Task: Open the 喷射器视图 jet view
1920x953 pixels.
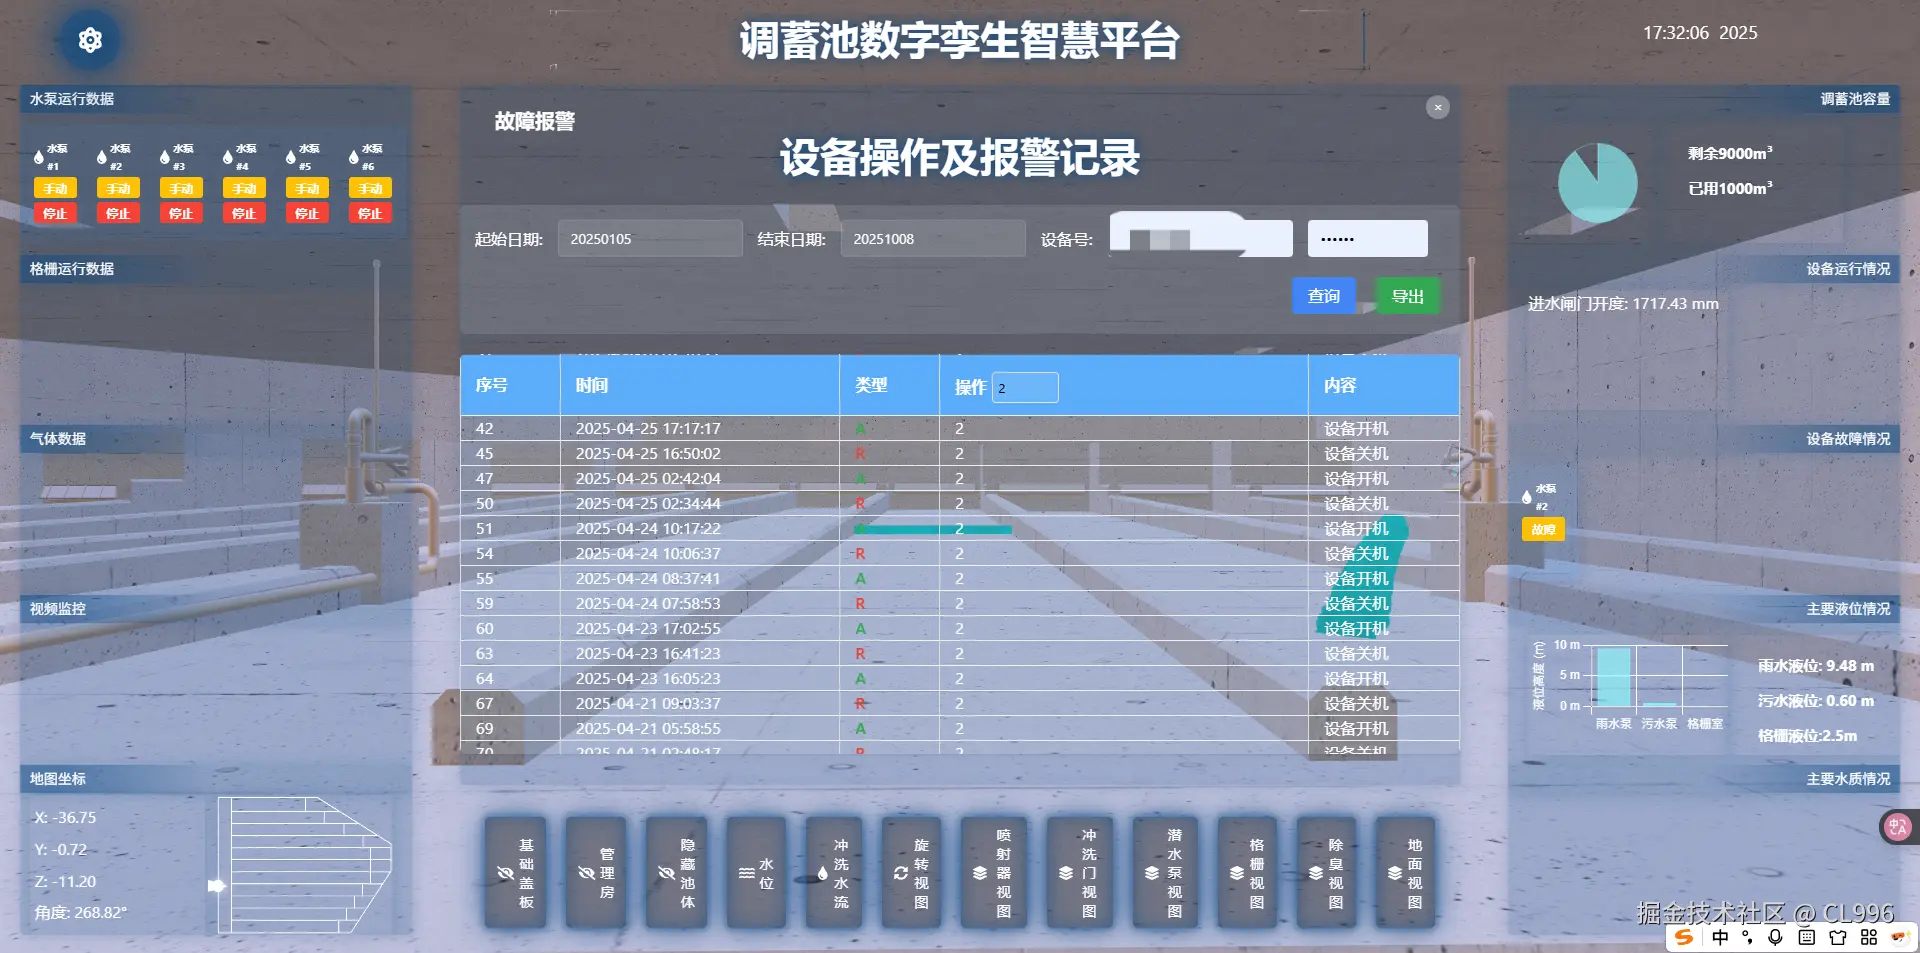Action: [995, 872]
